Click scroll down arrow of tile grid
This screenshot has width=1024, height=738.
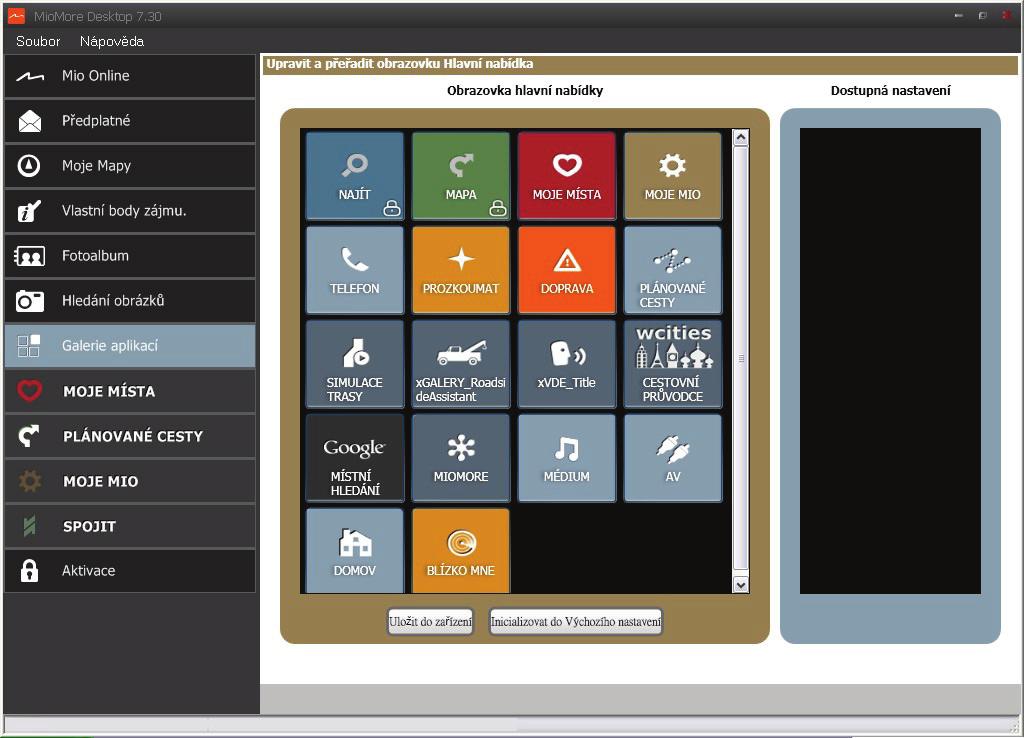tap(741, 585)
